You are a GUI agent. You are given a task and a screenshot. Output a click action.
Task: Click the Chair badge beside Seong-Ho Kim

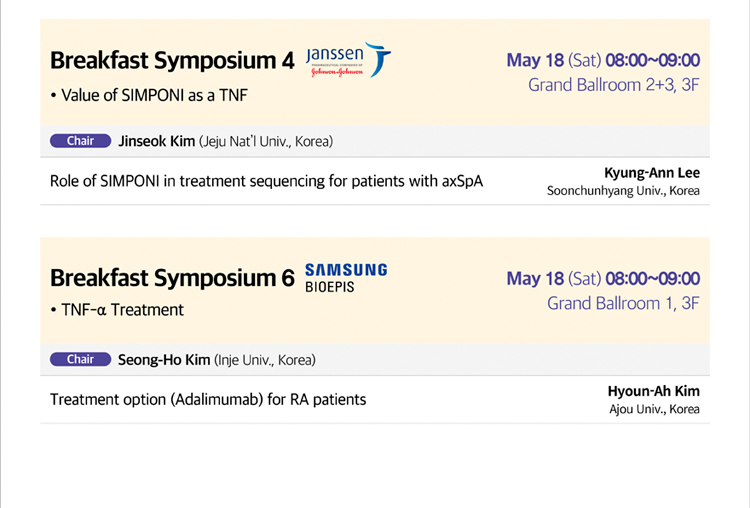80,359
